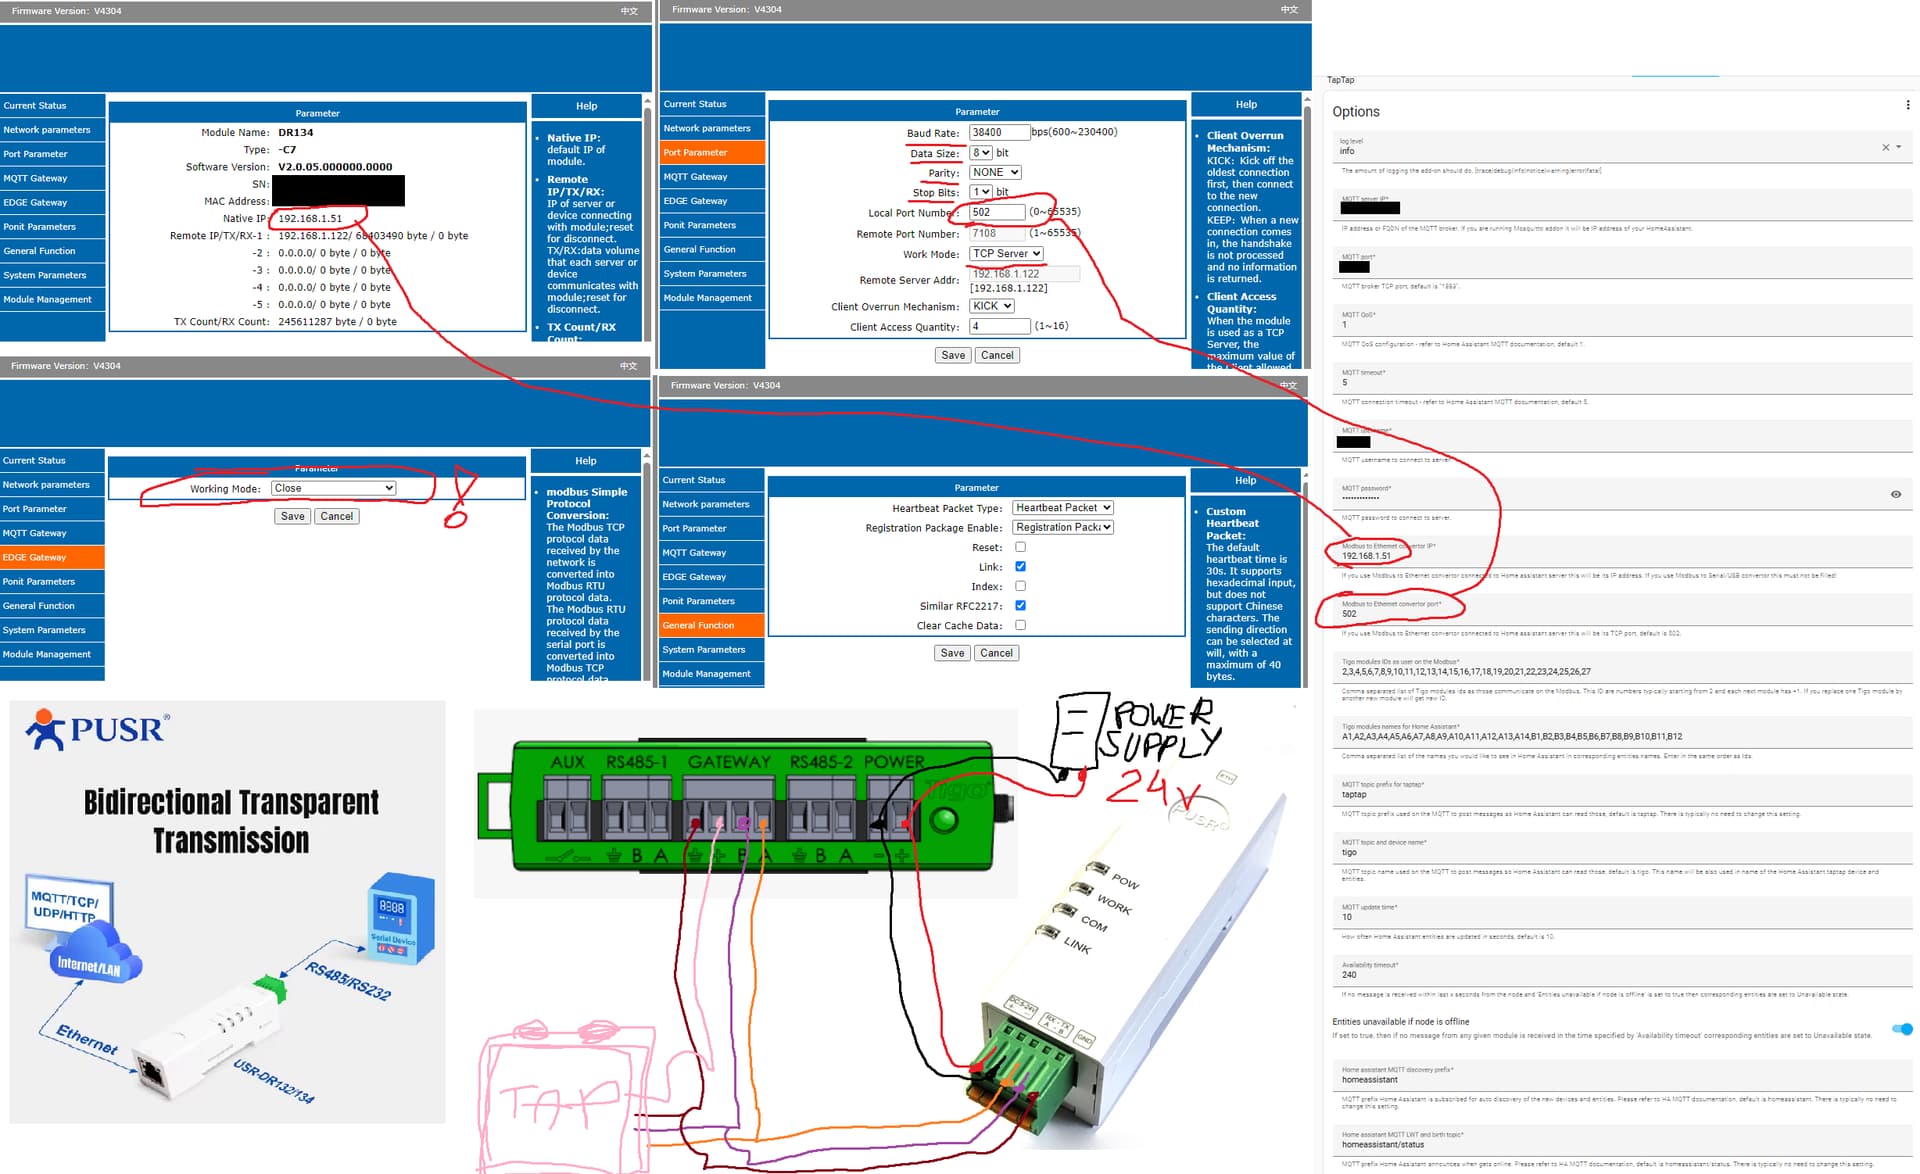This screenshot has height=1174, width=1920.
Task: Check the Reset checkbox
Action: [1020, 547]
